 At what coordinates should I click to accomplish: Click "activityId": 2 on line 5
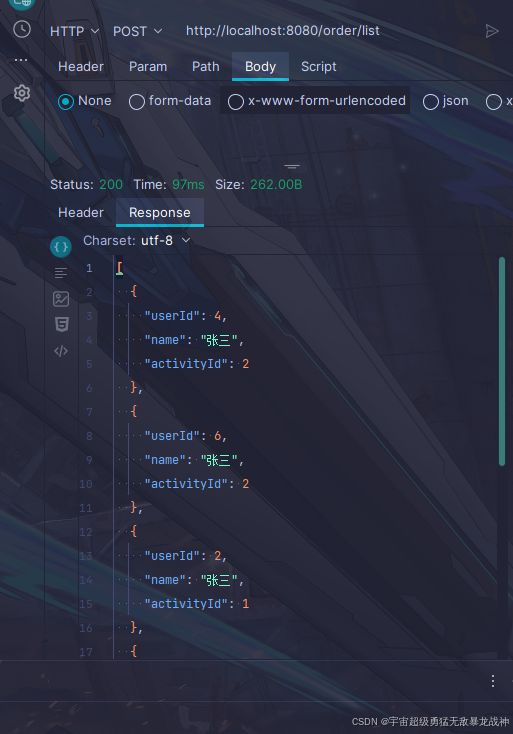coord(197,364)
